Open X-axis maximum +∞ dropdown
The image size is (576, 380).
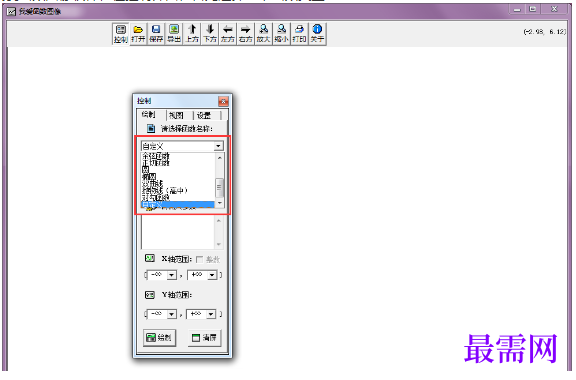tap(212, 275)
